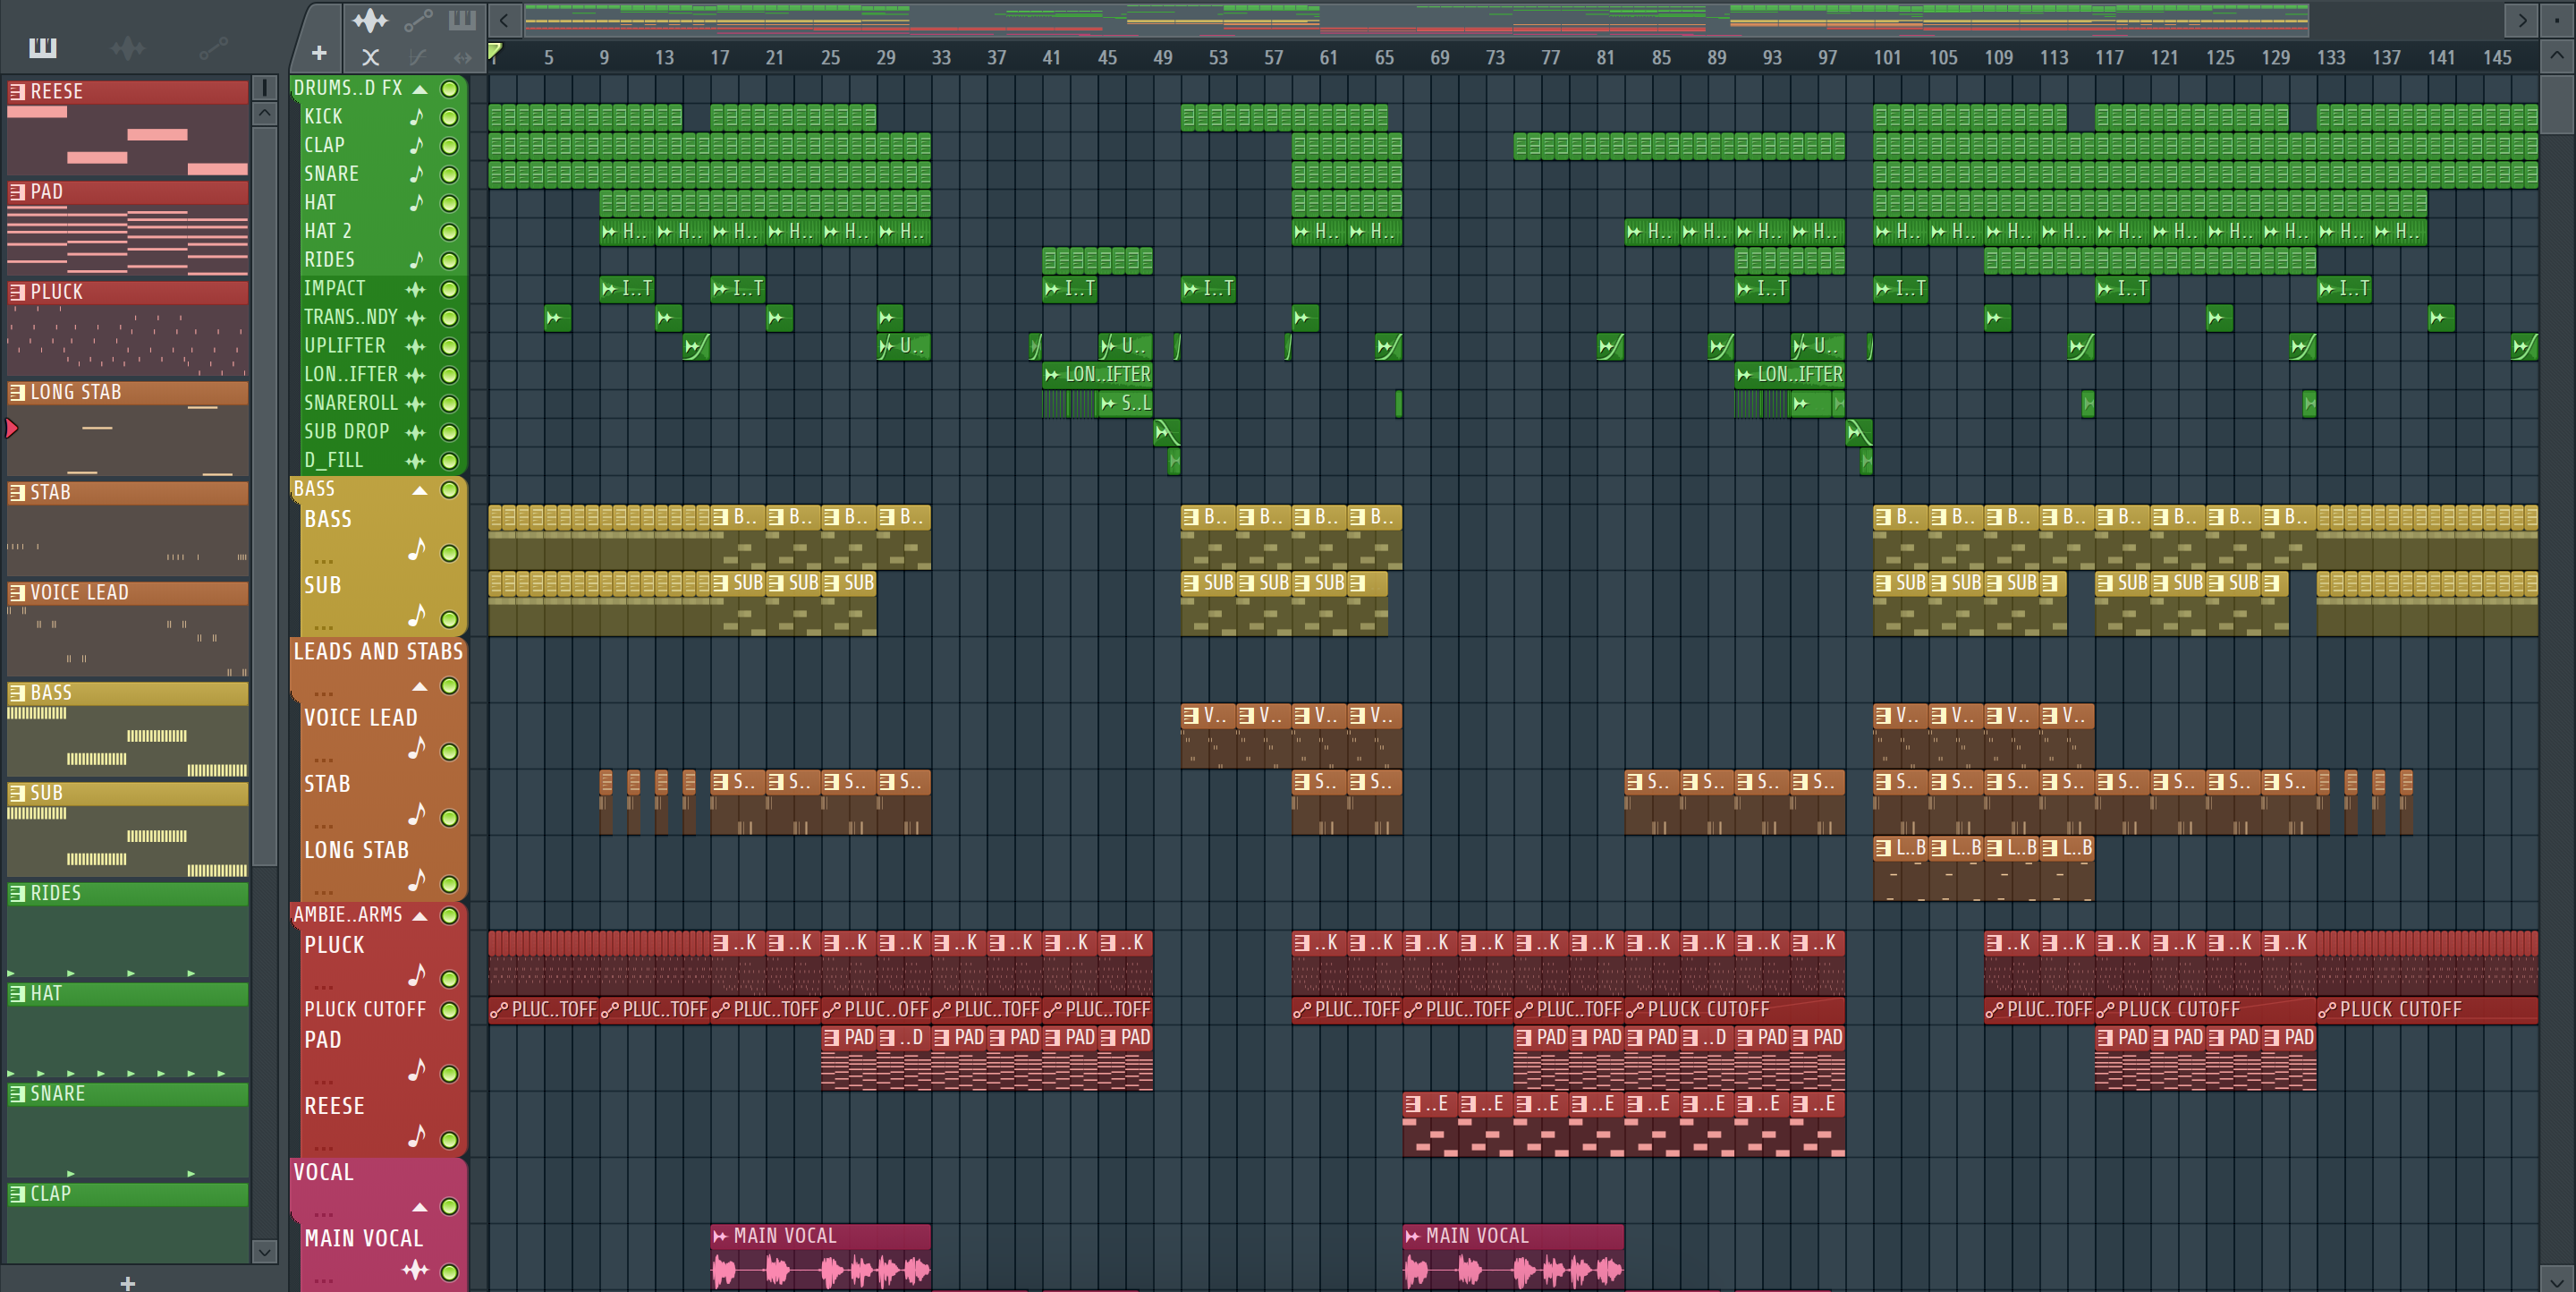Viewport: 2576px width, 1292px height.
Task: Click the waveform icon on SUB DROP track
Action: (415, 432)
